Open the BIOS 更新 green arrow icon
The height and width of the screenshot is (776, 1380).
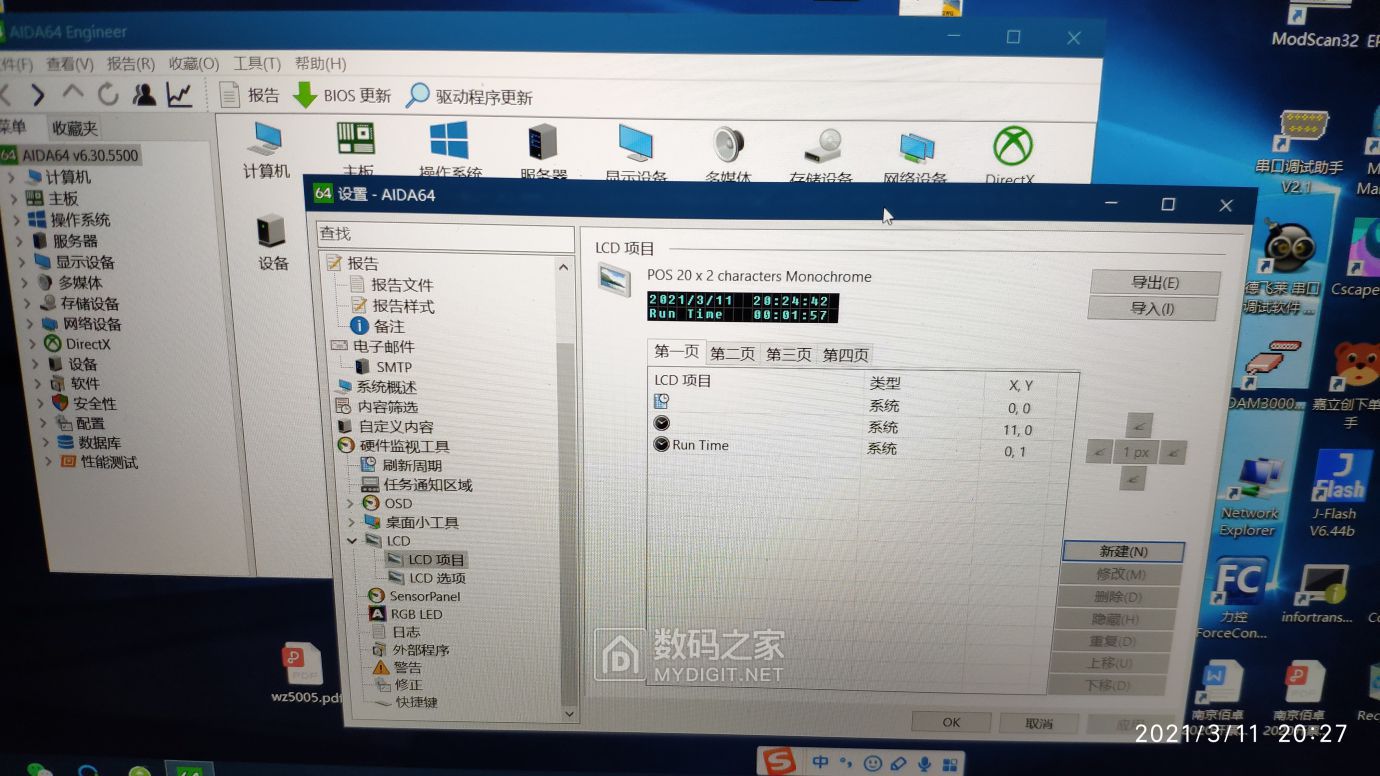coord(305,95)
